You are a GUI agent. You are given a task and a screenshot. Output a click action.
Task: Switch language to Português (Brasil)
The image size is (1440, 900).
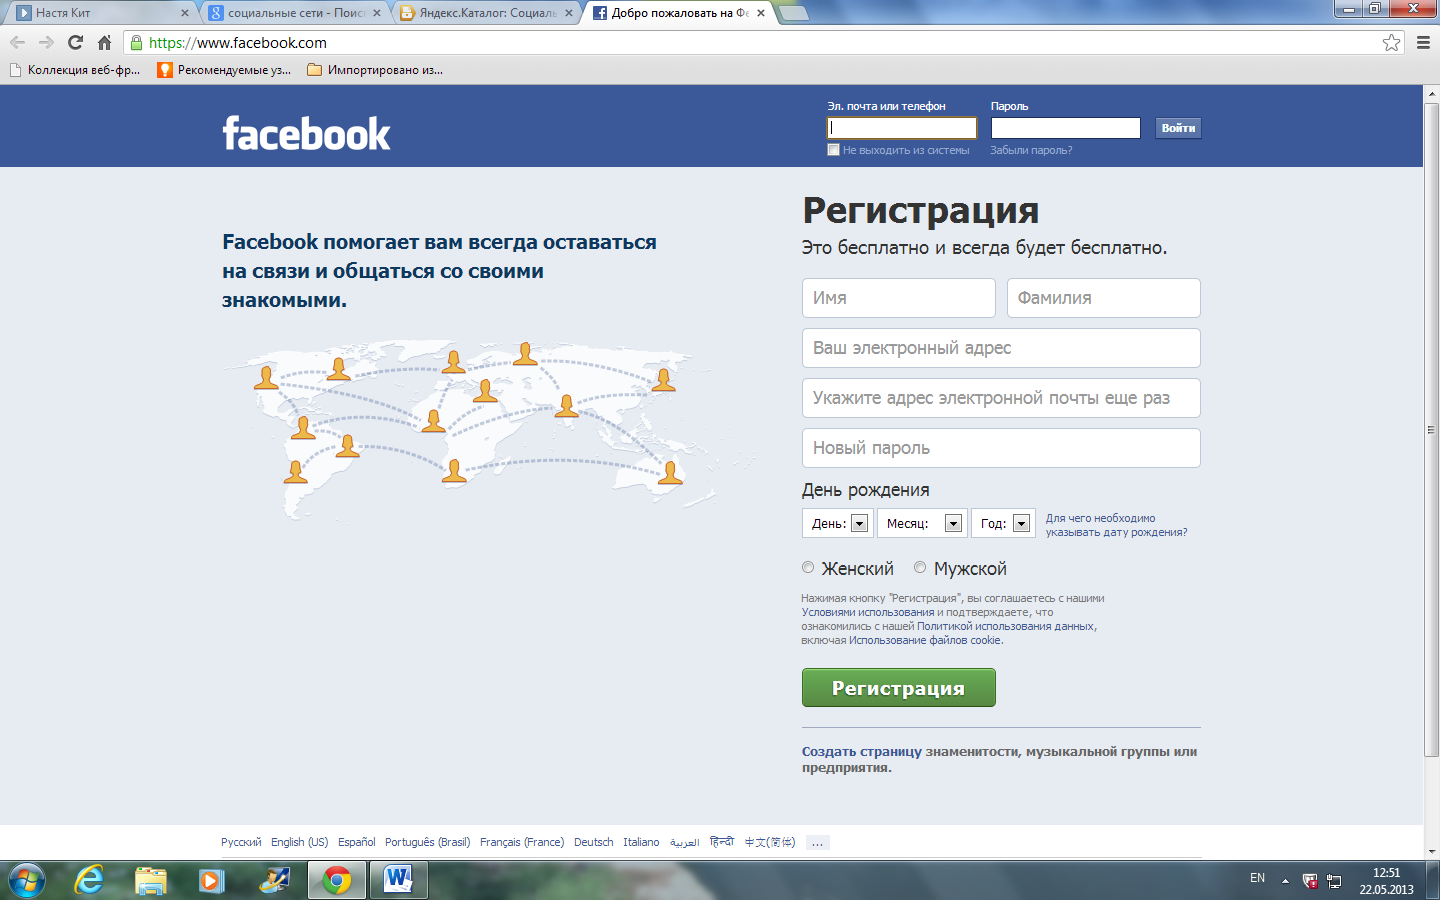(x=427, y=842)
